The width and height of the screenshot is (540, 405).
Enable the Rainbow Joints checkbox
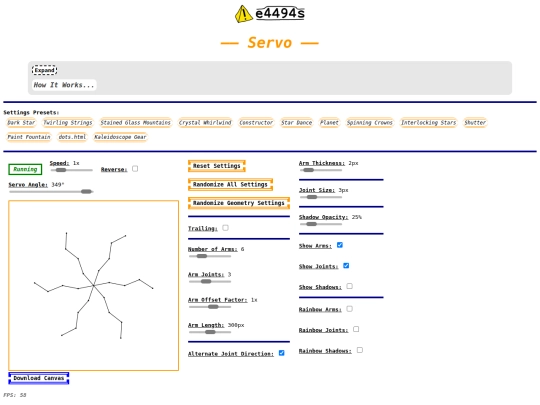356,330
